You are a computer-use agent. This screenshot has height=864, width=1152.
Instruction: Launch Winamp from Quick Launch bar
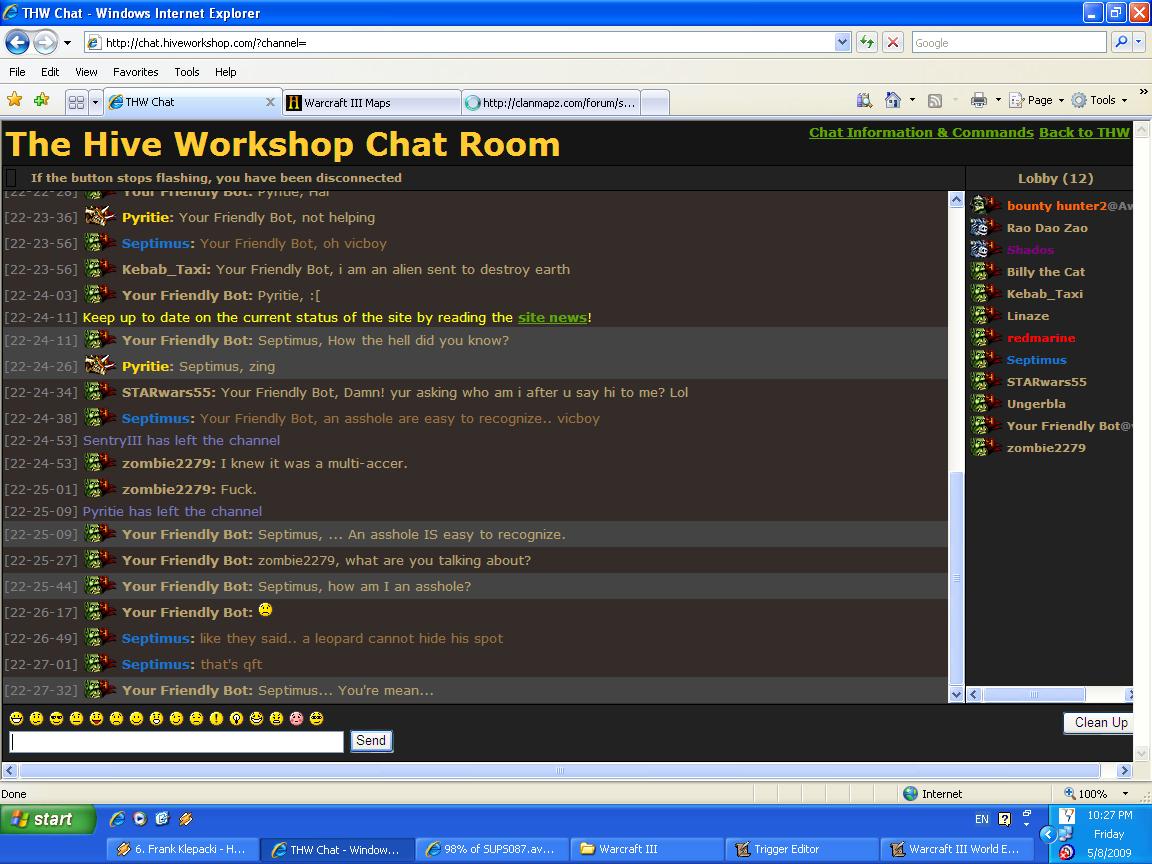click(185, 818)
